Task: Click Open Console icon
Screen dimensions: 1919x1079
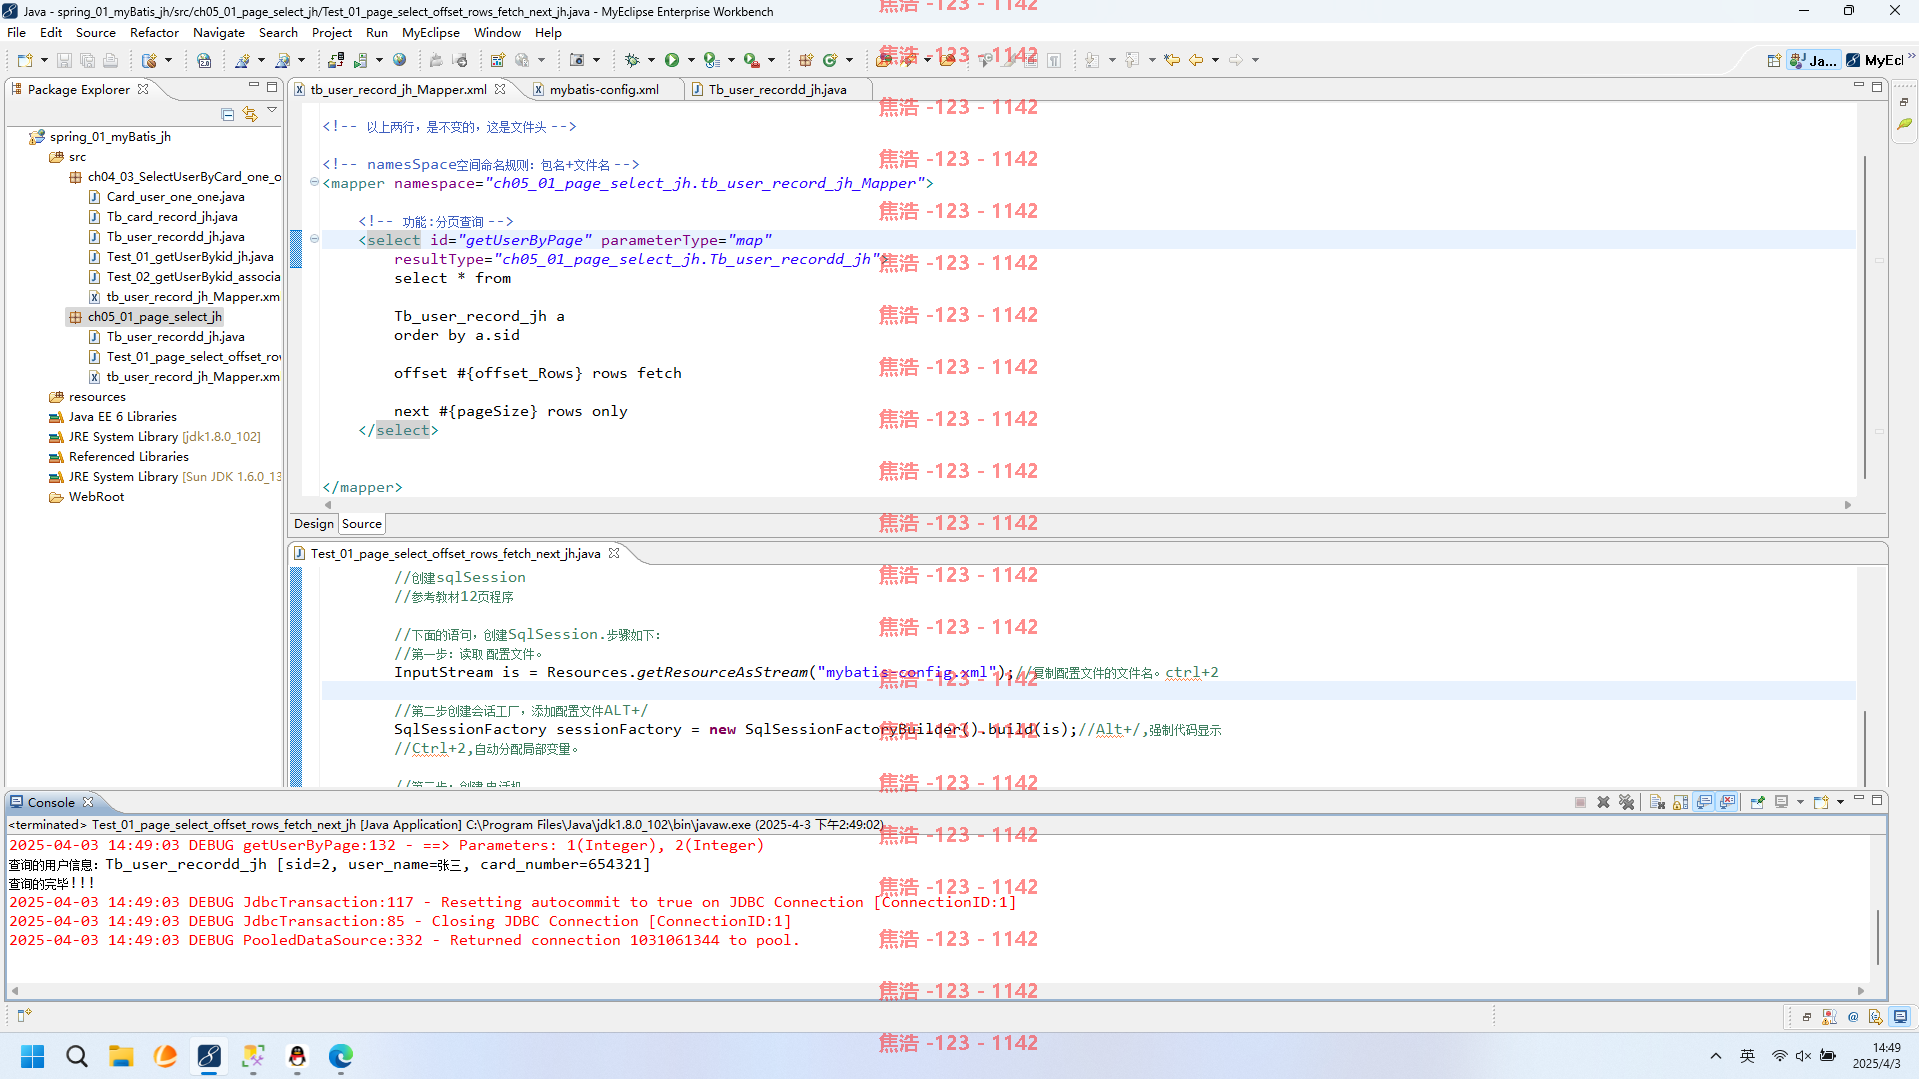Action: (1821, 802)
